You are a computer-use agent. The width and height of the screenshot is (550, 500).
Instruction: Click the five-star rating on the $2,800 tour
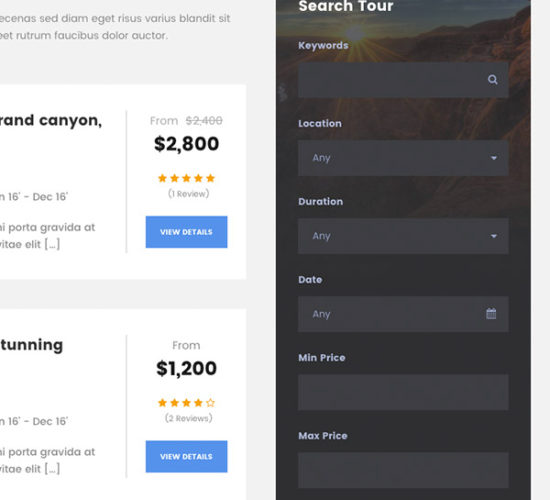[186, 178]
